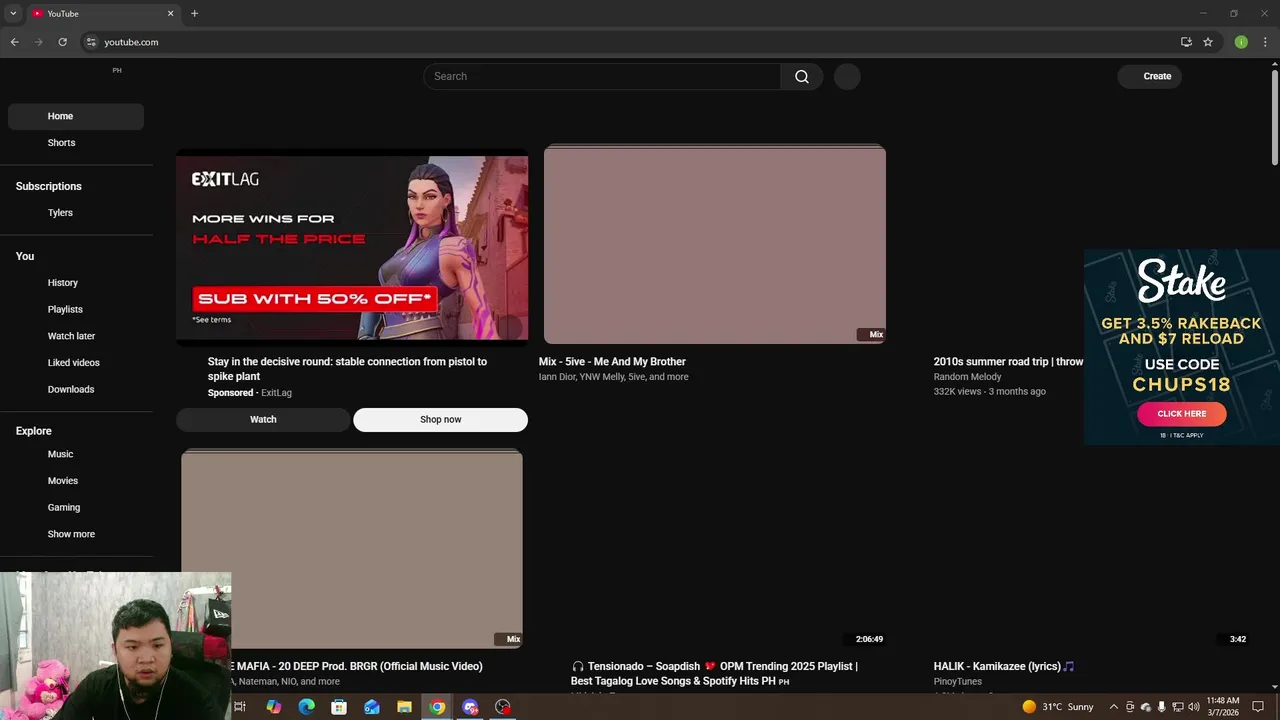This screenshot has height=720, width=1280.
Task: Open Liked videos
Action: pyautogui.click(x=76, y=363)
